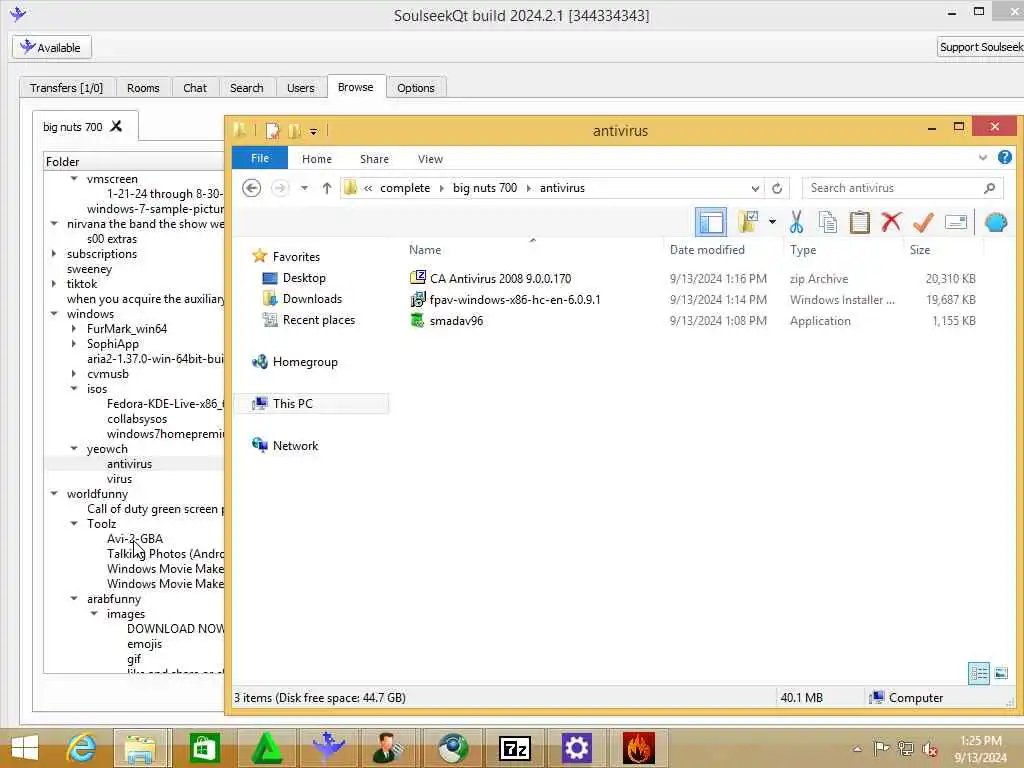Screen dimensions: 1024x768
Task: Collapse the yeowch folder node
Action: 74,449
